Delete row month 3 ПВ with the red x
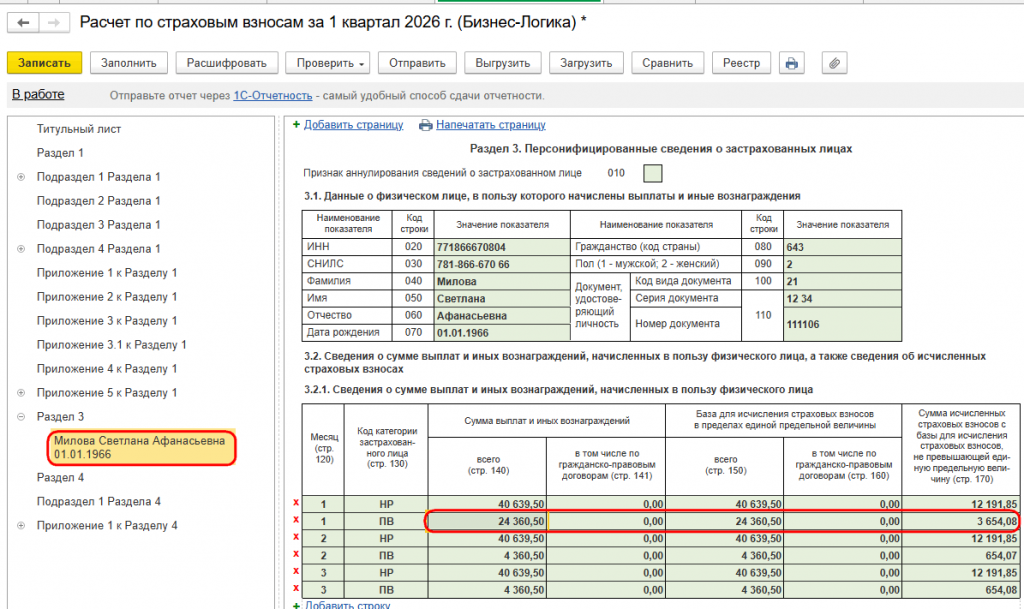The height and width of the screenshot is (609, 1024). tap(296, 588)
